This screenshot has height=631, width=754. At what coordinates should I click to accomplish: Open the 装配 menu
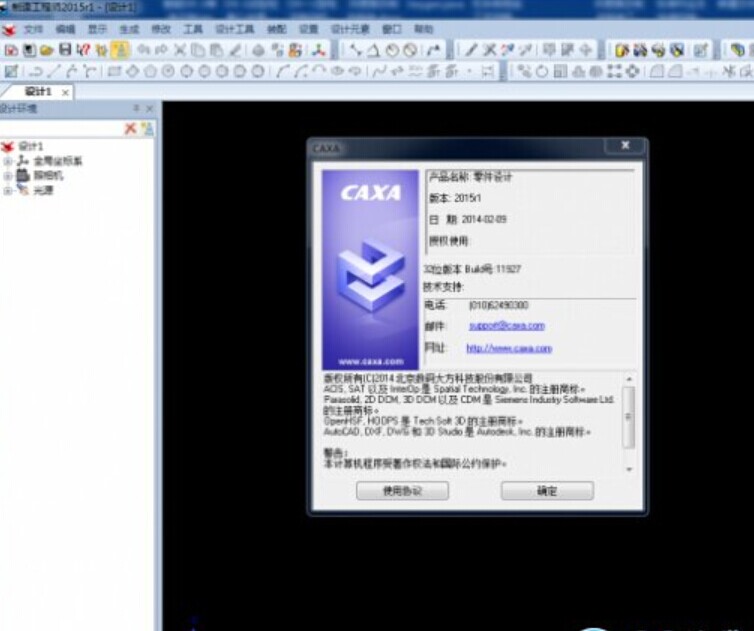(x=276, y=29)
